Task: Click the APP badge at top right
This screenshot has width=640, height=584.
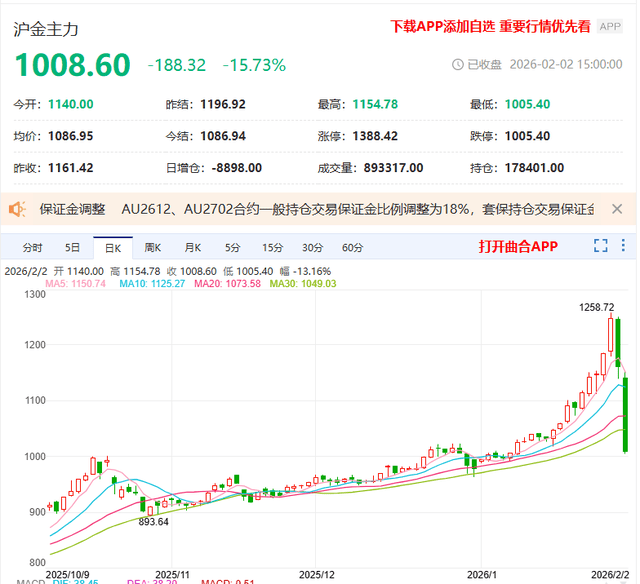Action: pos(609,27)
